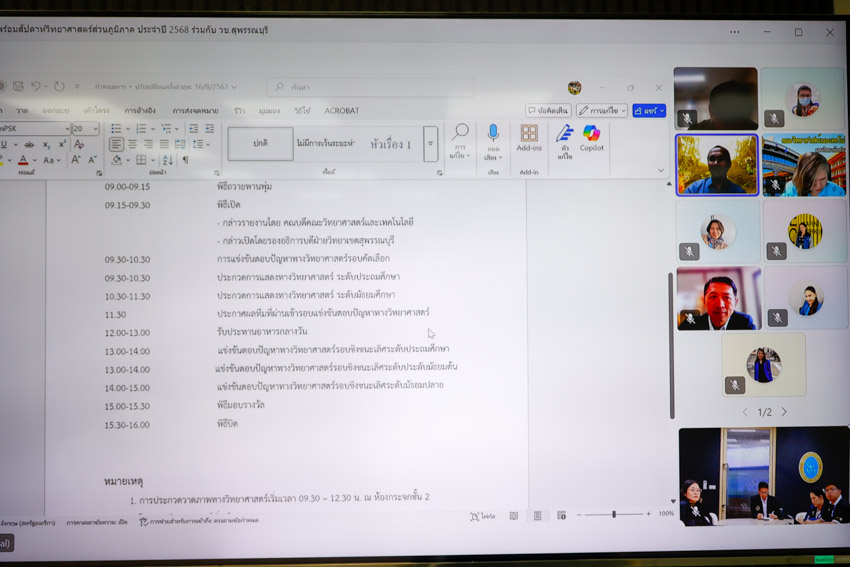Switch to Focus mode in the status bar
This screenshot has width=850, height=567.
click(482, 516)
